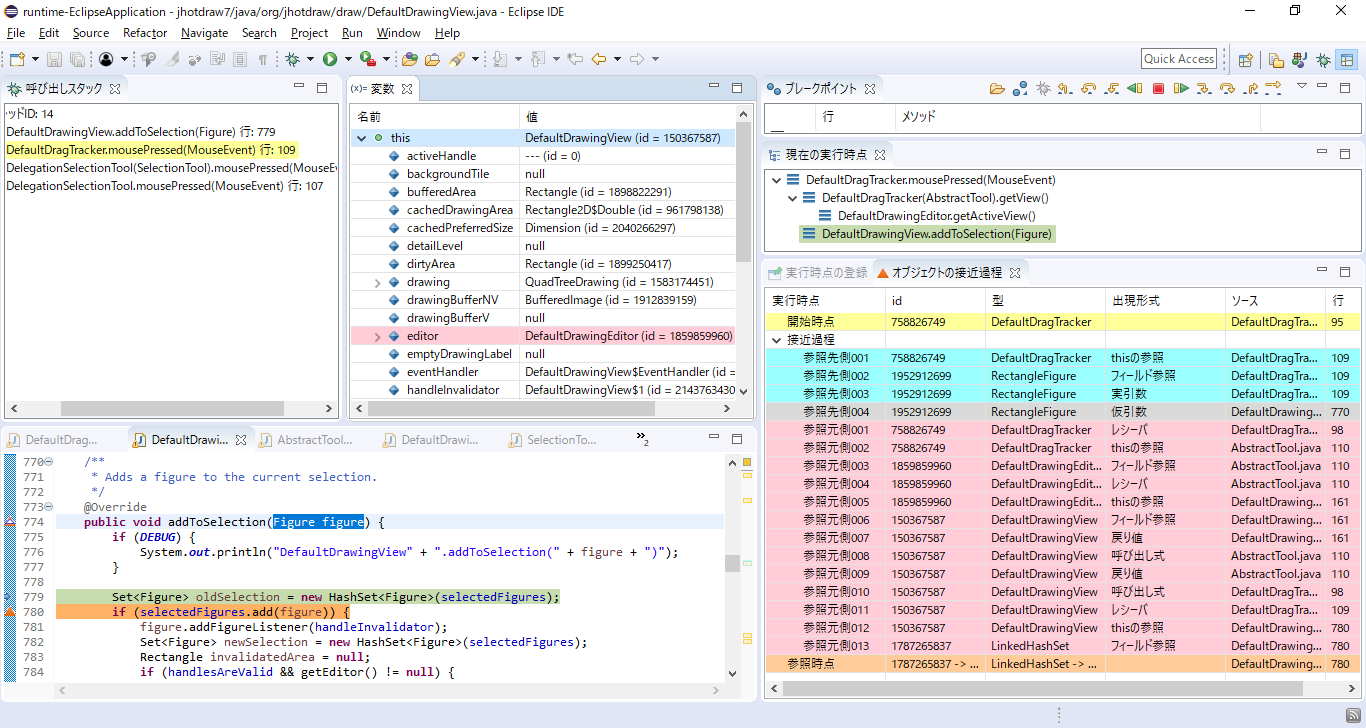Click the Save toolbar icon
This screenshot has width=1366, height=728.
pyautogui.click(x=54, y=59)
